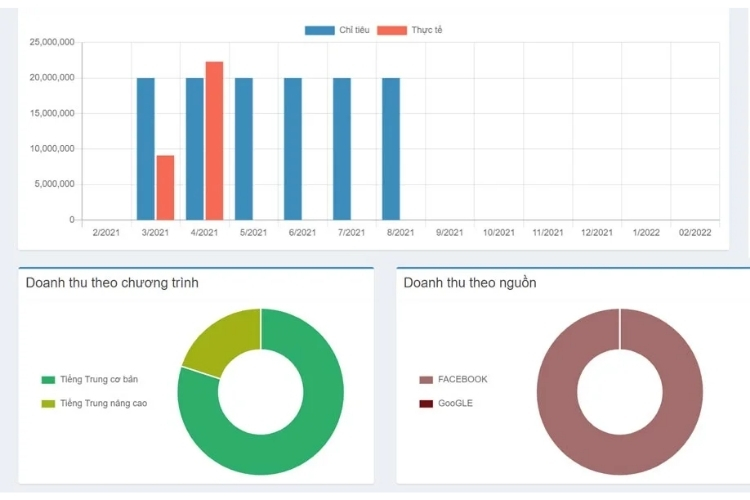Viewport: 750px width, 500px height.
Task: Click the blue Chỉ tiêu bar for 3/2021
Action: point(146,148)
